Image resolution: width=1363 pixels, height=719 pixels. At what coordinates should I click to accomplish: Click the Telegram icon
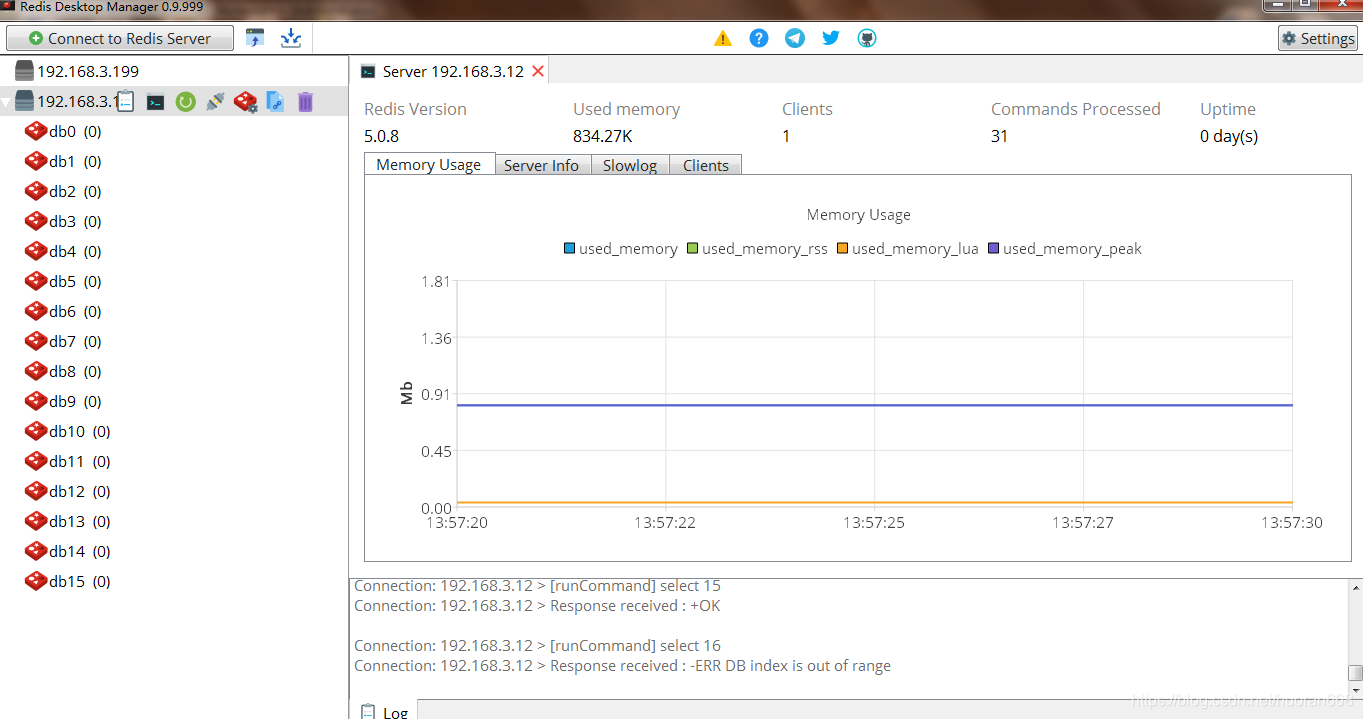coord(795,38)
